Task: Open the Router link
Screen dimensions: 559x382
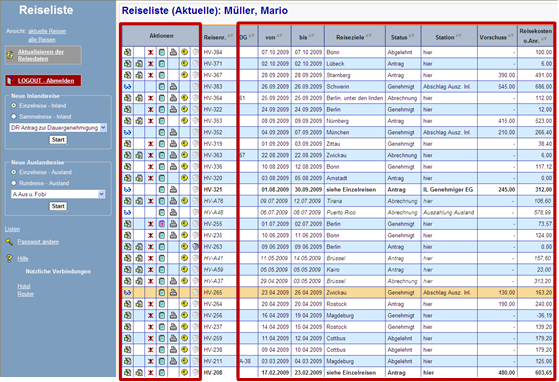Action: [26, 294]
